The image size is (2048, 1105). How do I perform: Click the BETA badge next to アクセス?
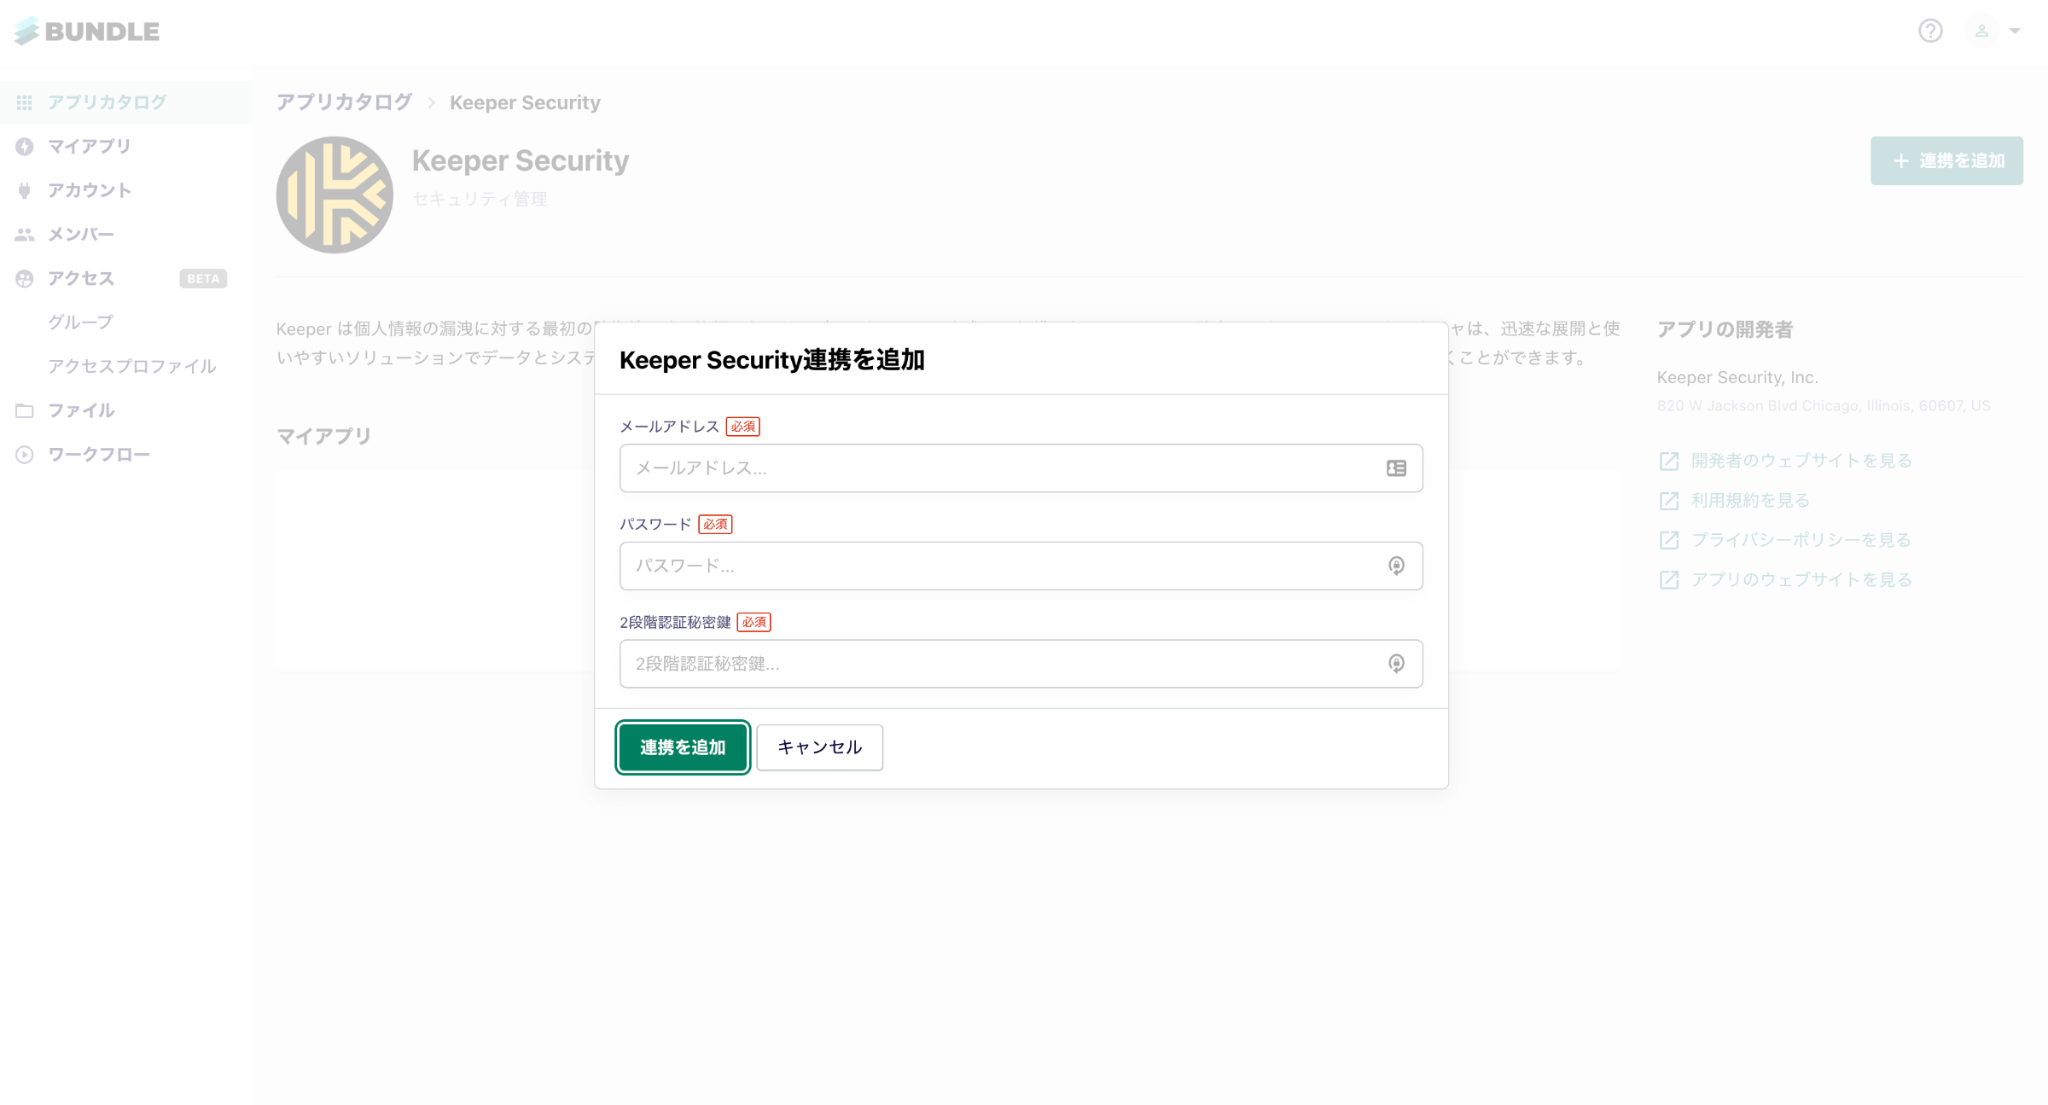(x=203, y=279)
